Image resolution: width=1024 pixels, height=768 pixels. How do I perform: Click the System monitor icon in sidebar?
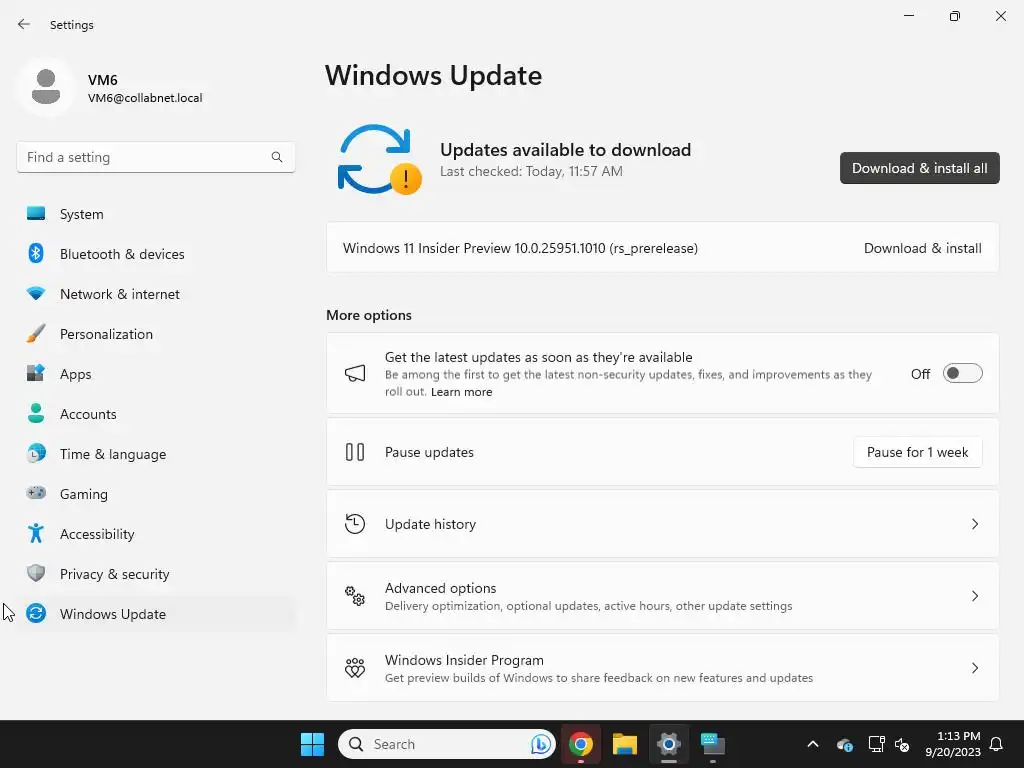(x=36, y=214)
